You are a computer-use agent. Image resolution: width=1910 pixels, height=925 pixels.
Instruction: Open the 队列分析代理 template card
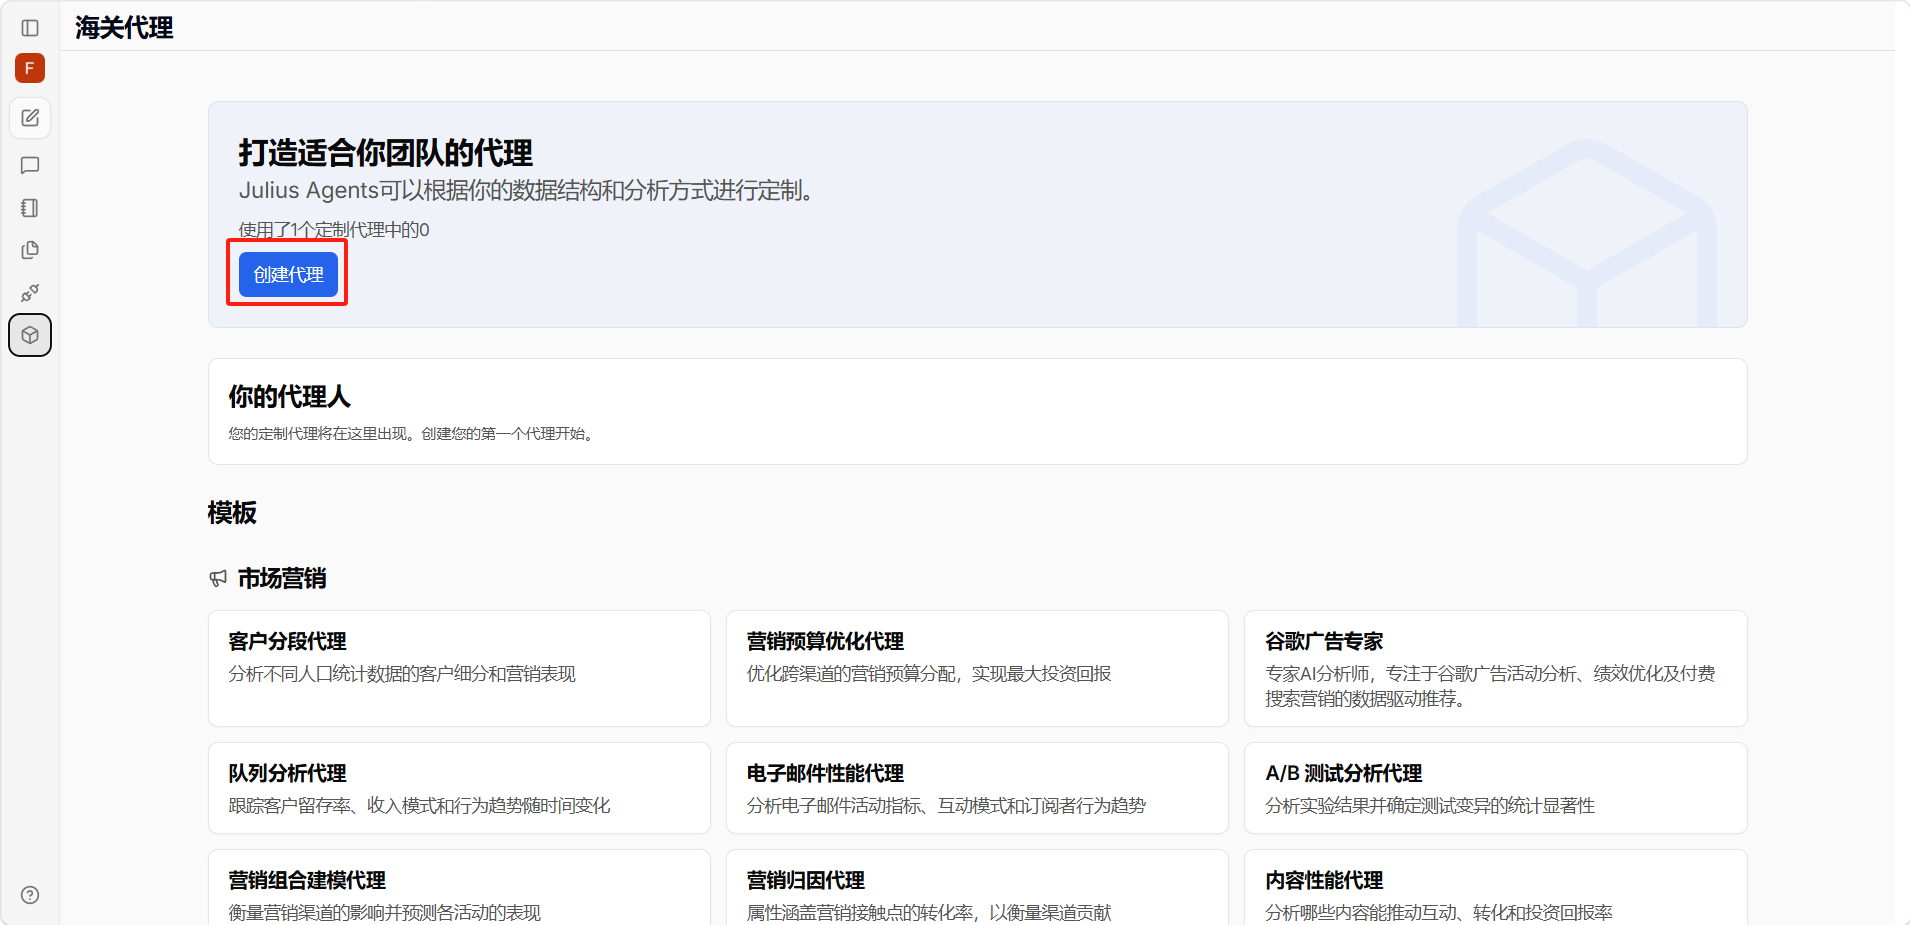pyautogui.click(x=459, y=788)
